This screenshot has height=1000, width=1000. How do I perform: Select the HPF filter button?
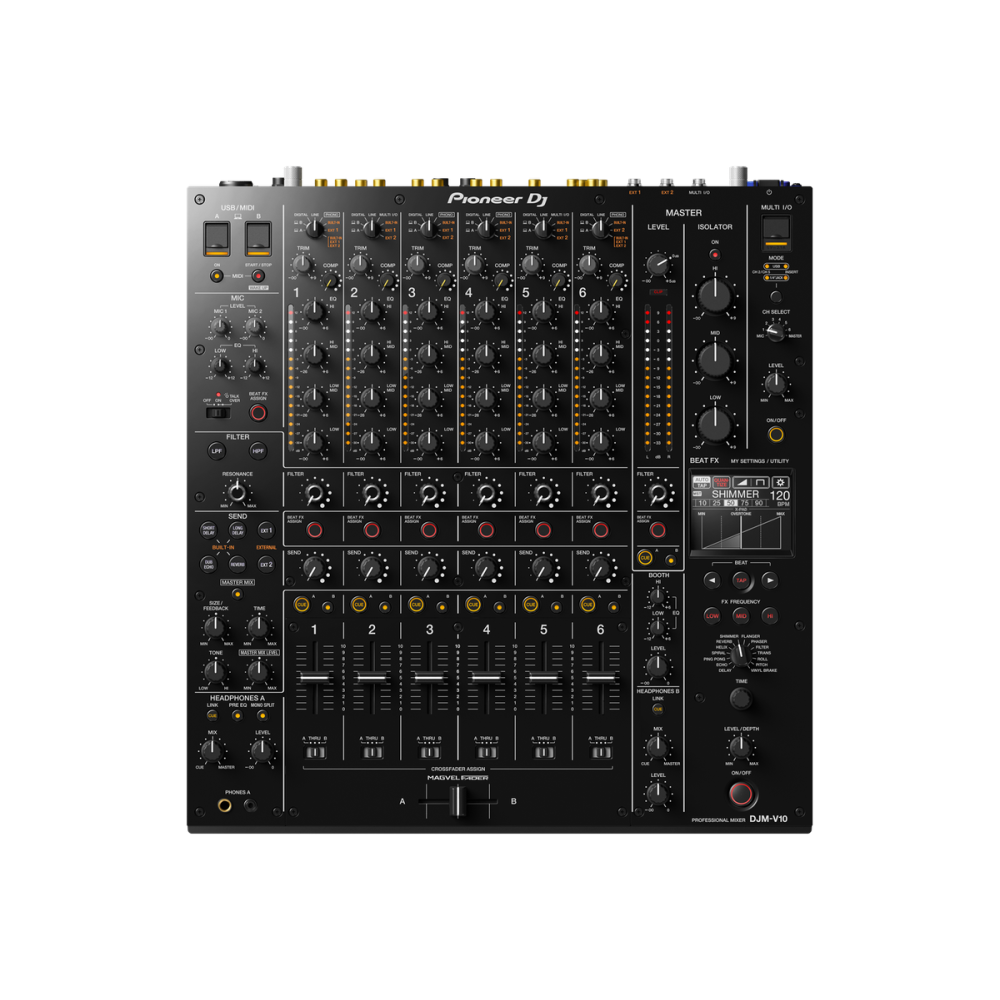(257, 451)
